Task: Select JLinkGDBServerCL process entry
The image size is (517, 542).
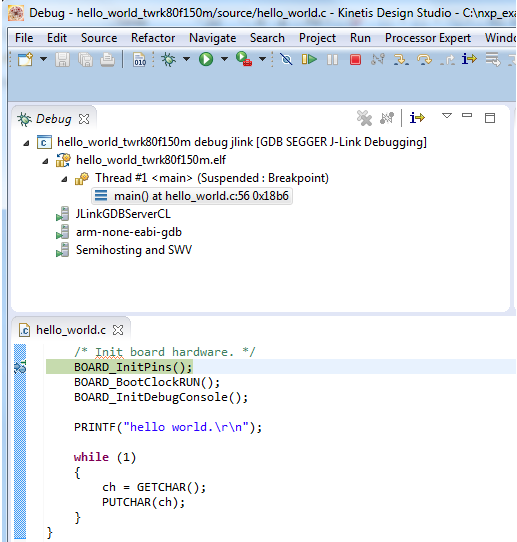Action: click(x=123, y=214)
